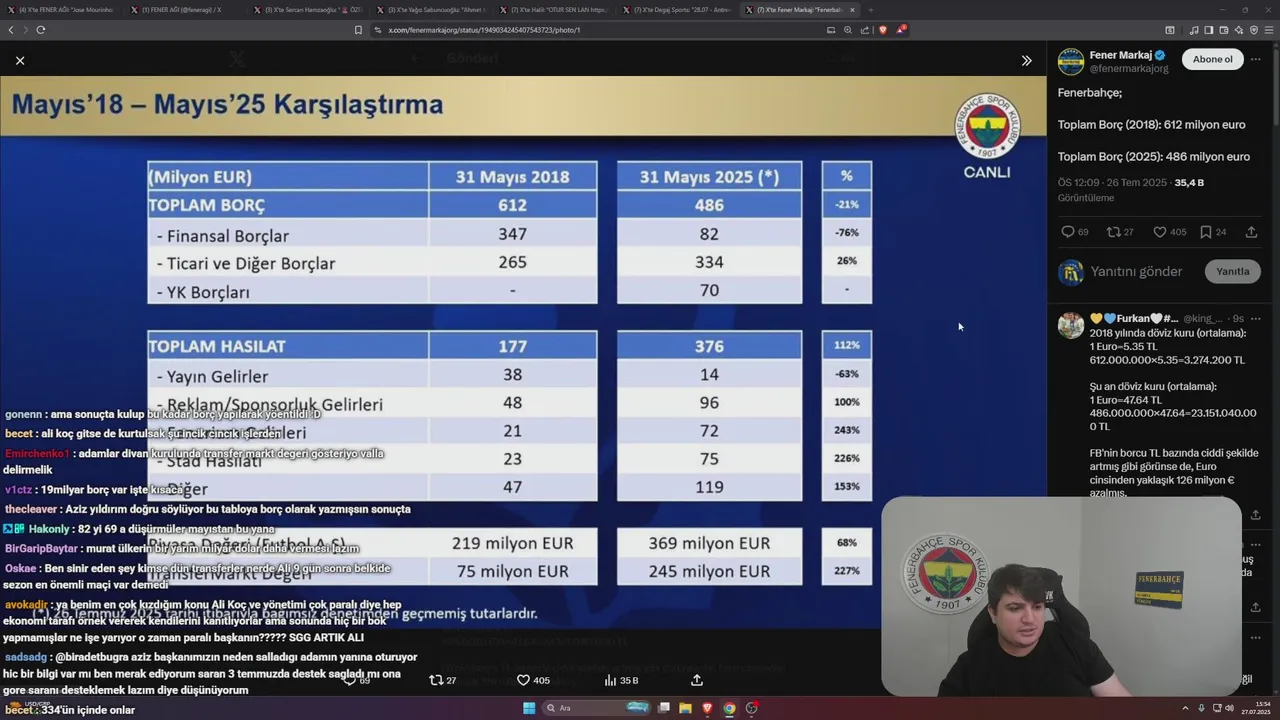The image size is (1280, 720).
Task: Open the more options menu on Fener Markaj post
Action: (1258, 59)
